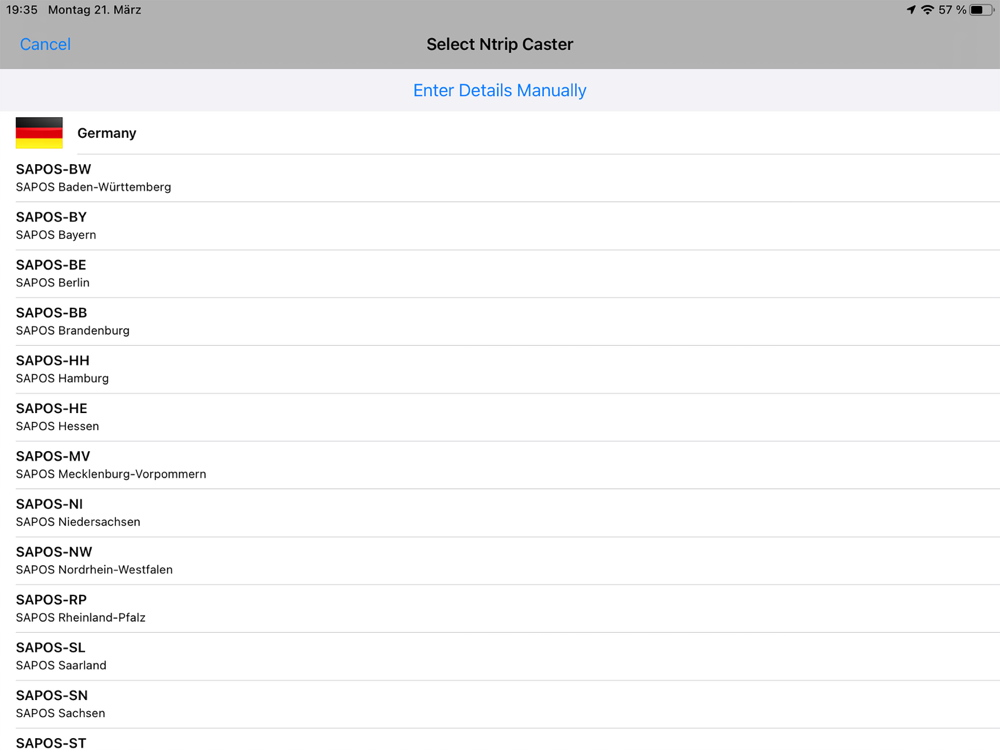Select SAPOS-BB Brandenburg entry

[500, 321]
